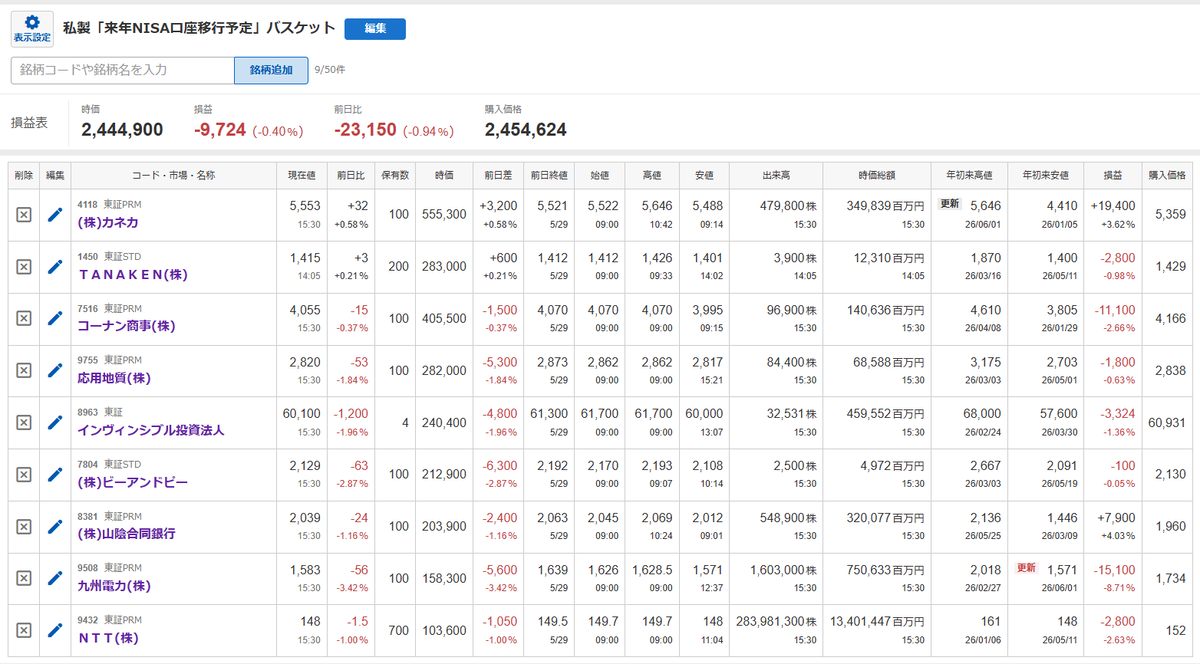Screen dimensions: 1200x664
Task: Select the total 前日比 value -23,150
Action: pos(365,130)
